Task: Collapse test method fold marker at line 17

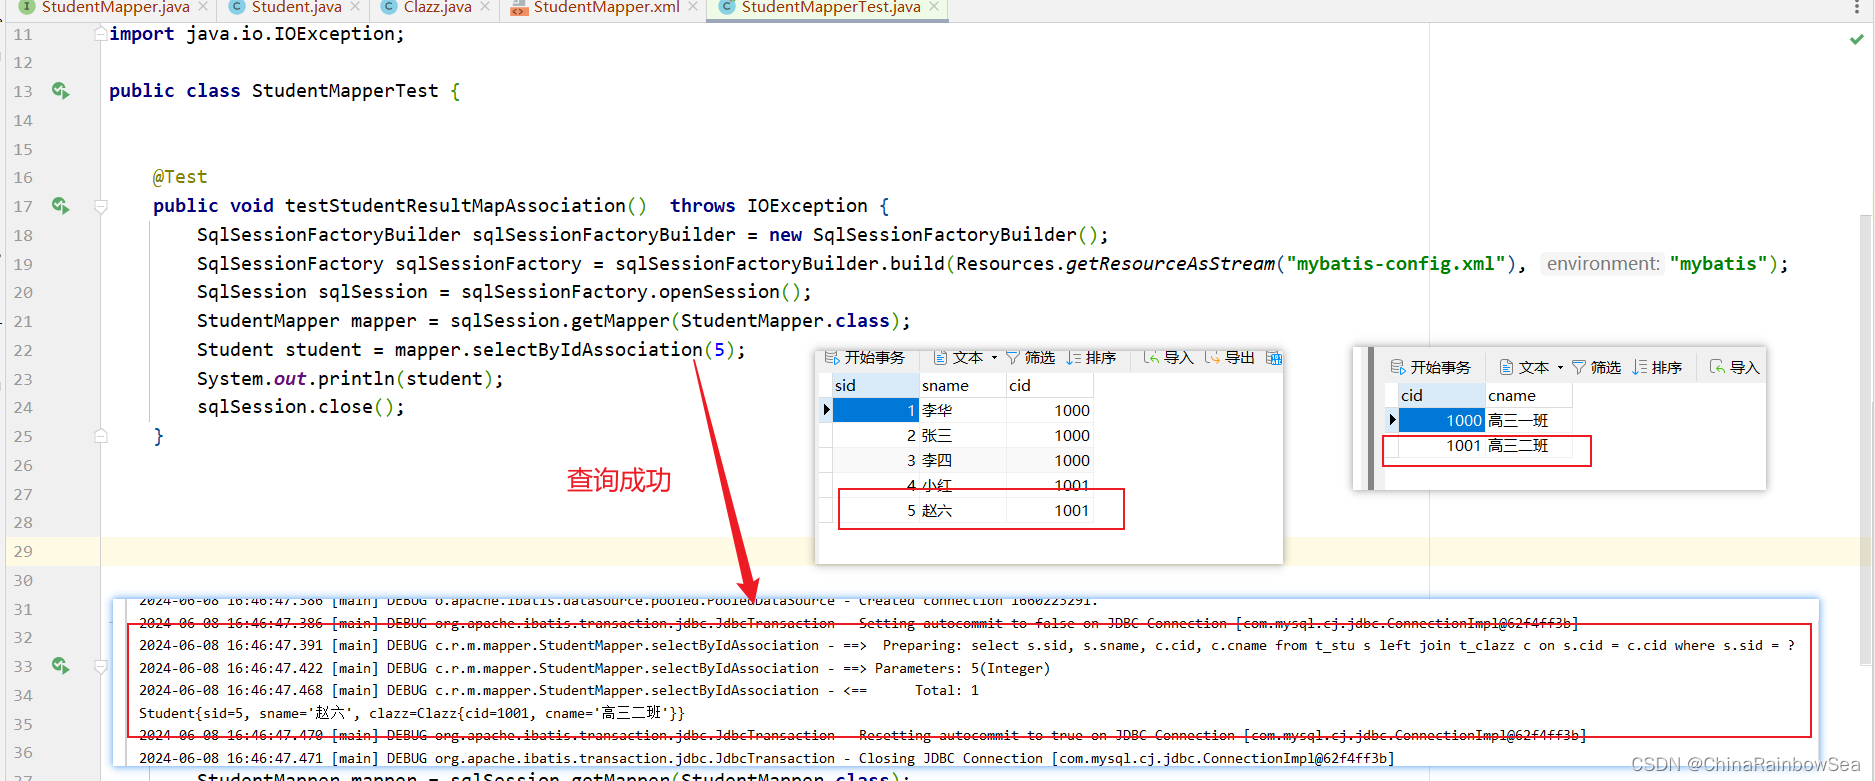Action: pos(100,206)
